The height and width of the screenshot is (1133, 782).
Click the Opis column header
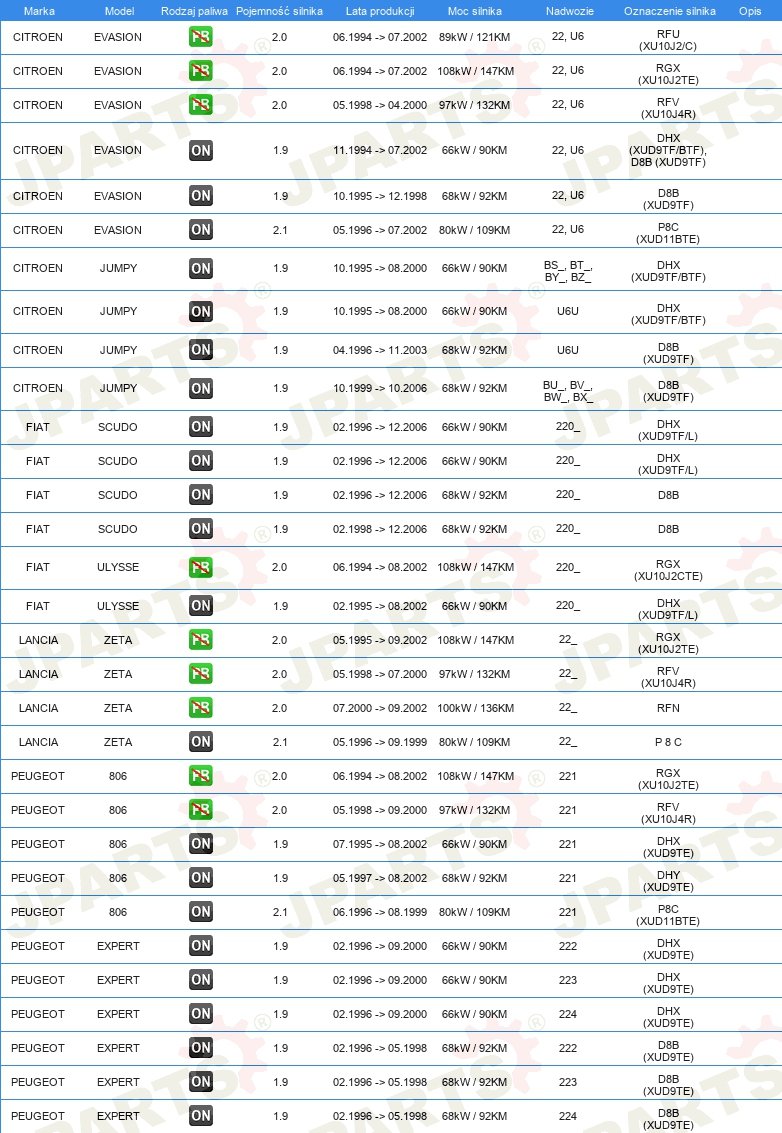point(749,11)
